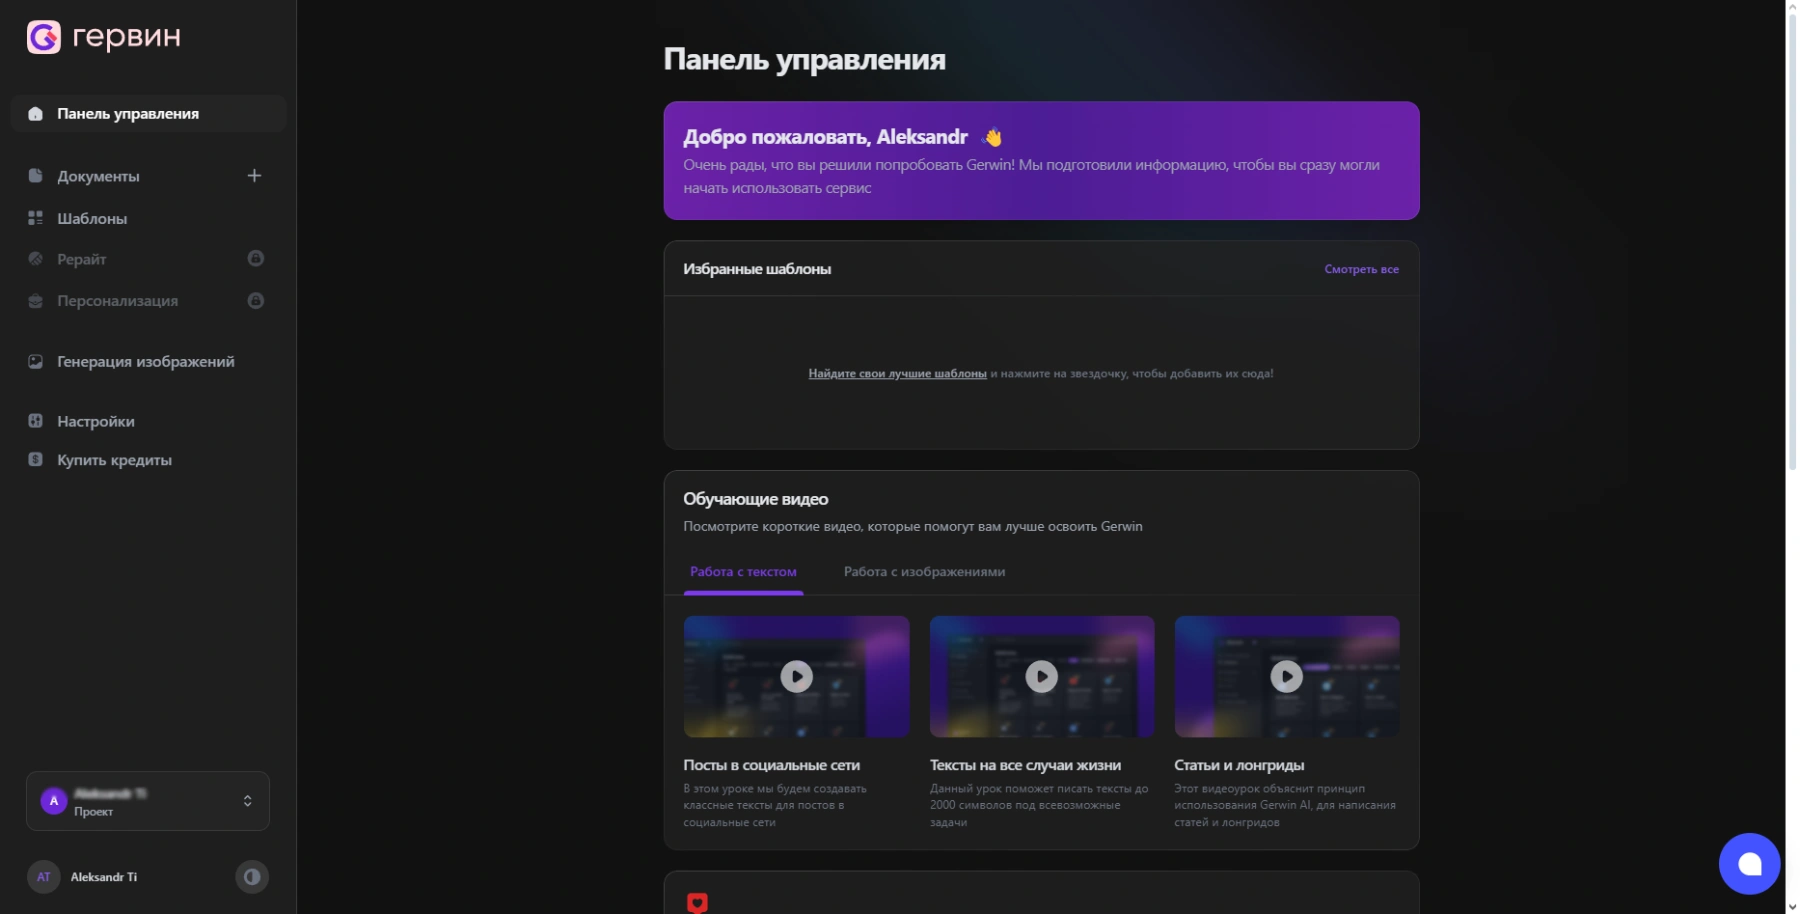Click the Buy Credits coin icon
This screenshot has height=914, width=1800.
point(36,460)
